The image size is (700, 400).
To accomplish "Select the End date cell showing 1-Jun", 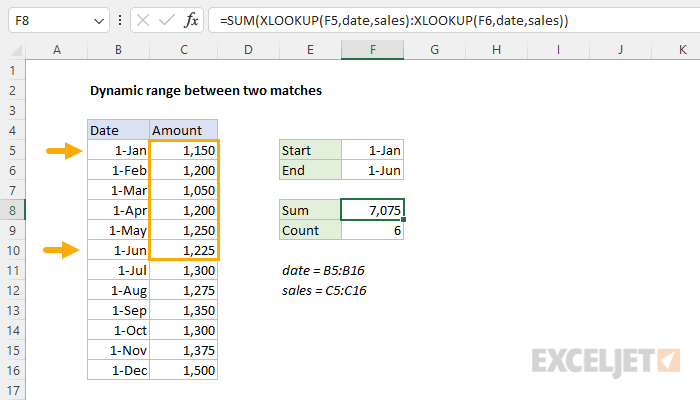I will (x=372, y=170).
